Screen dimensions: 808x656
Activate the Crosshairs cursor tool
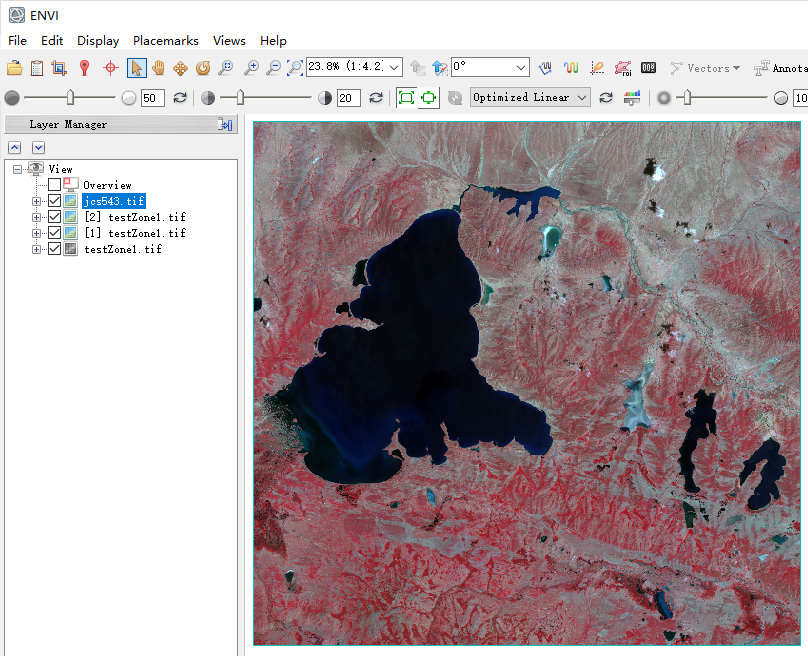pos(110,68)
